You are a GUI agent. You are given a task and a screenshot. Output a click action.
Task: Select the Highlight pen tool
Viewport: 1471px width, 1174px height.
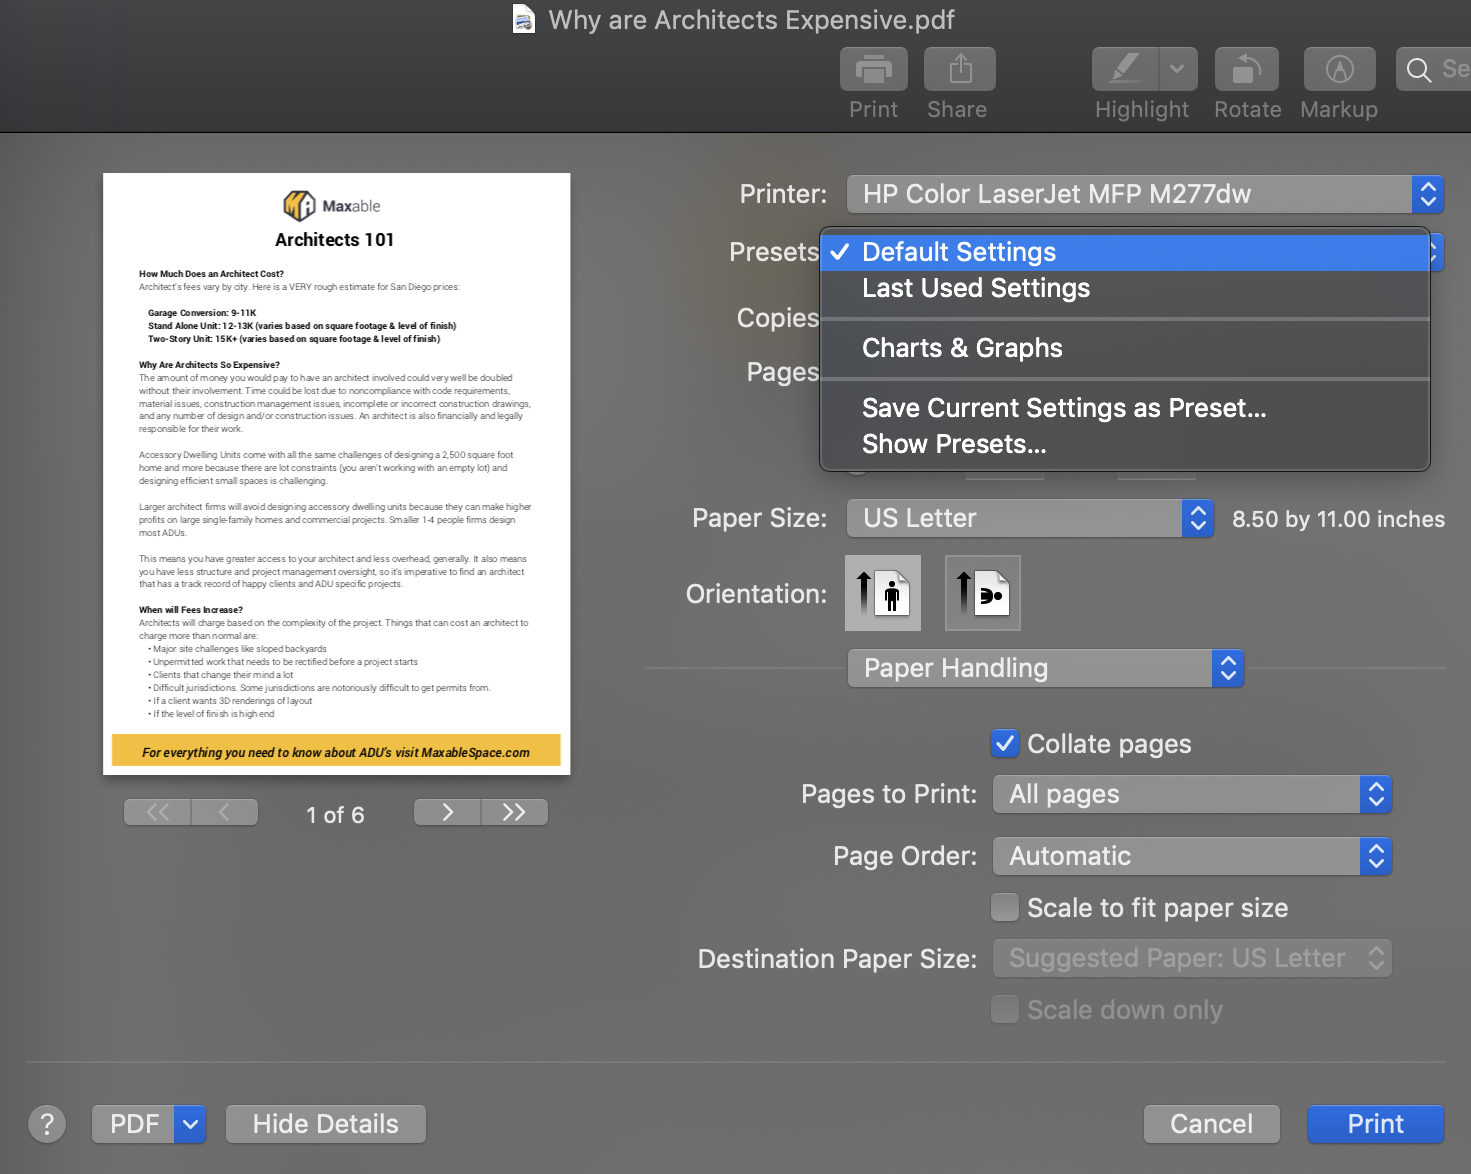pos(1125,70)
